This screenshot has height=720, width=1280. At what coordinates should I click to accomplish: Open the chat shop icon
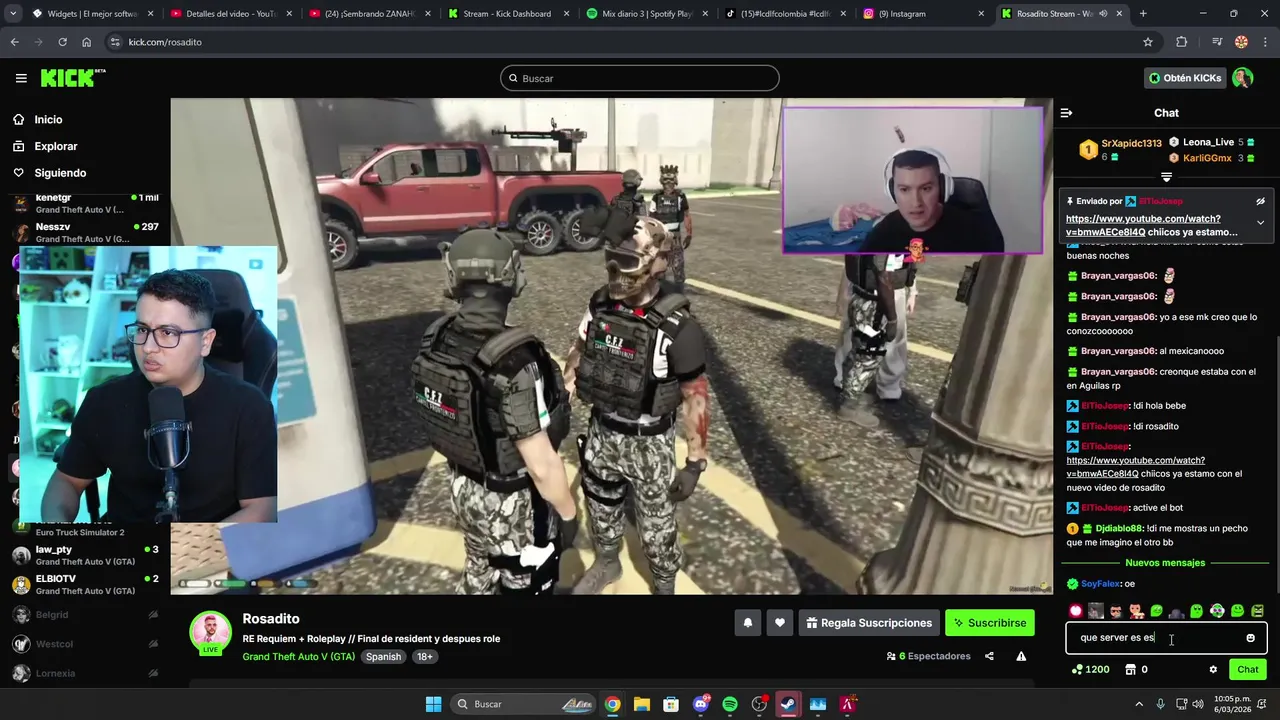(x=1130, y=670)
